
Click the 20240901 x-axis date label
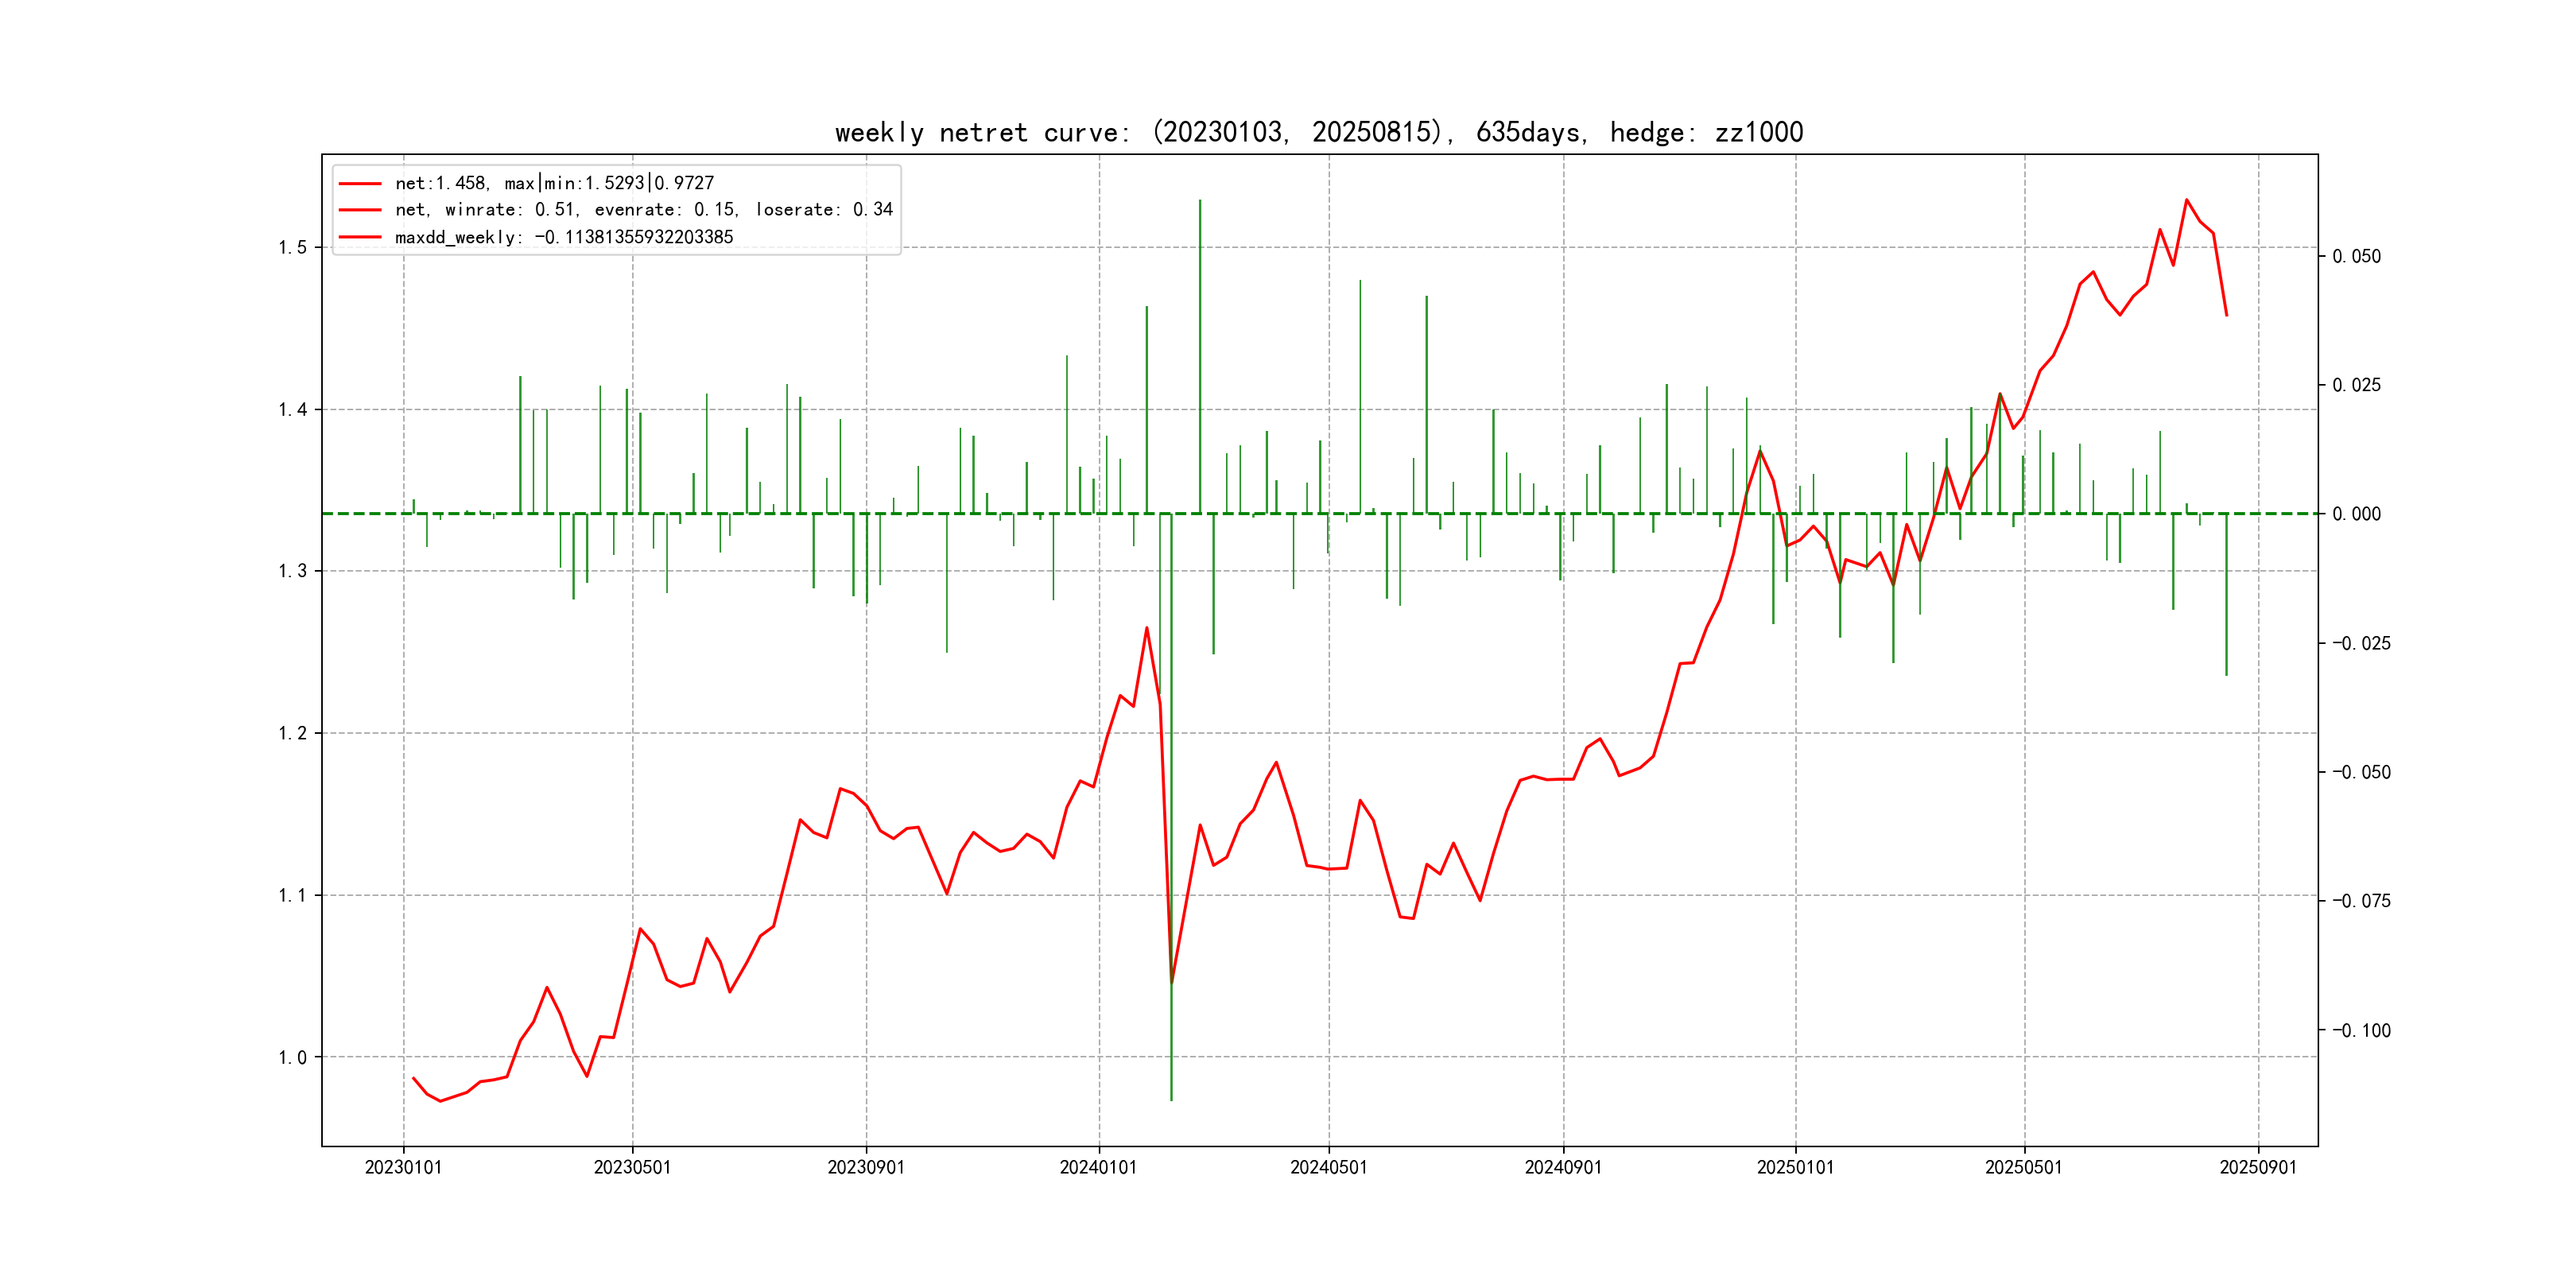point(1563,1168)
